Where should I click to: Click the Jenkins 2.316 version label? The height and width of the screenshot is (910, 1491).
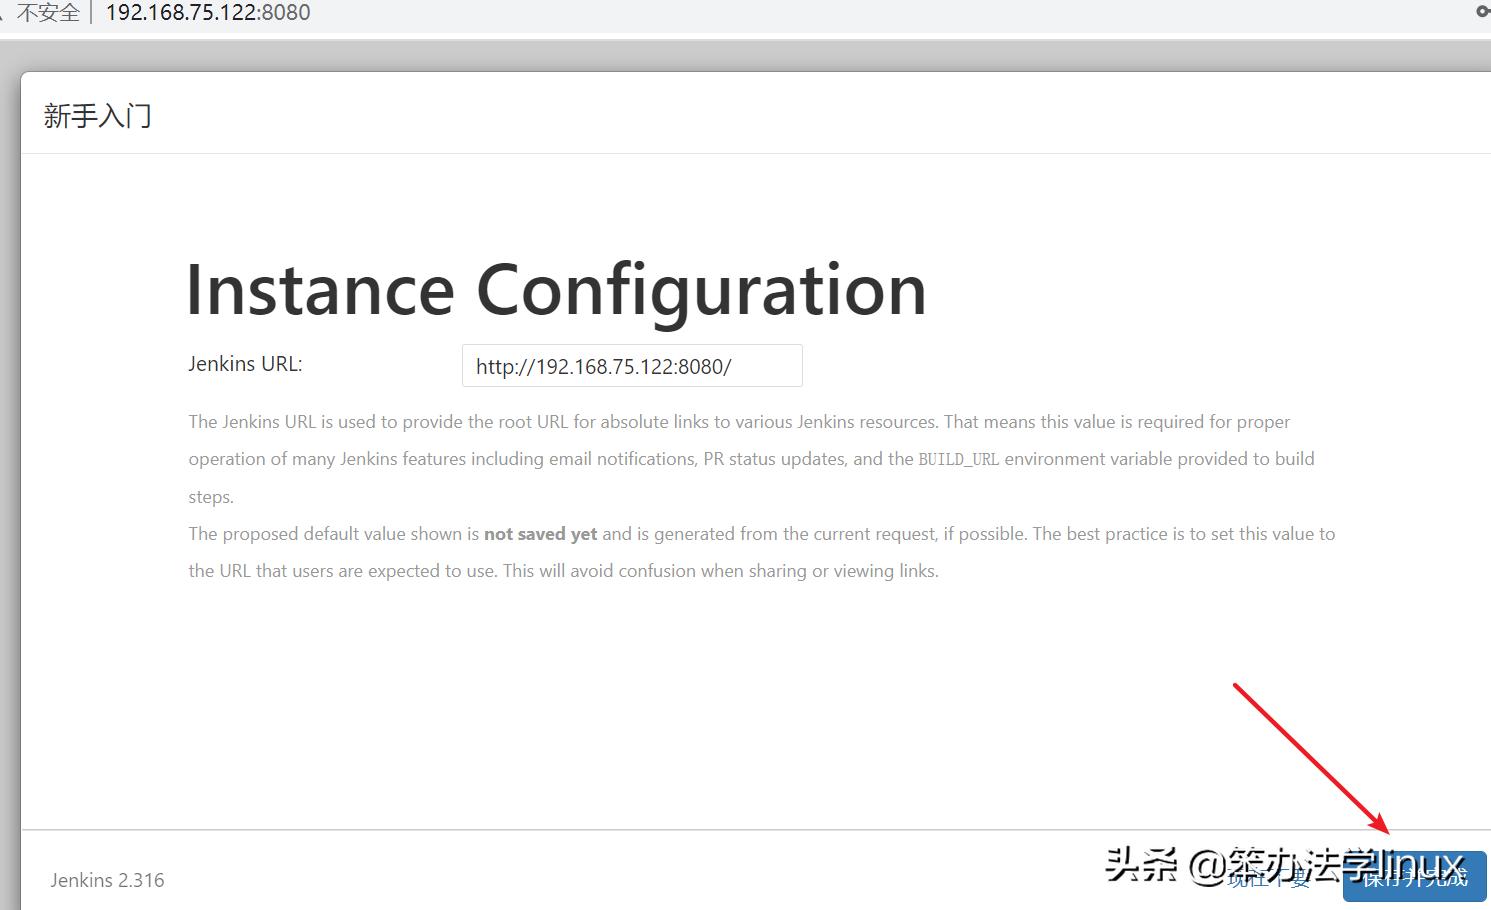(106, 879)
